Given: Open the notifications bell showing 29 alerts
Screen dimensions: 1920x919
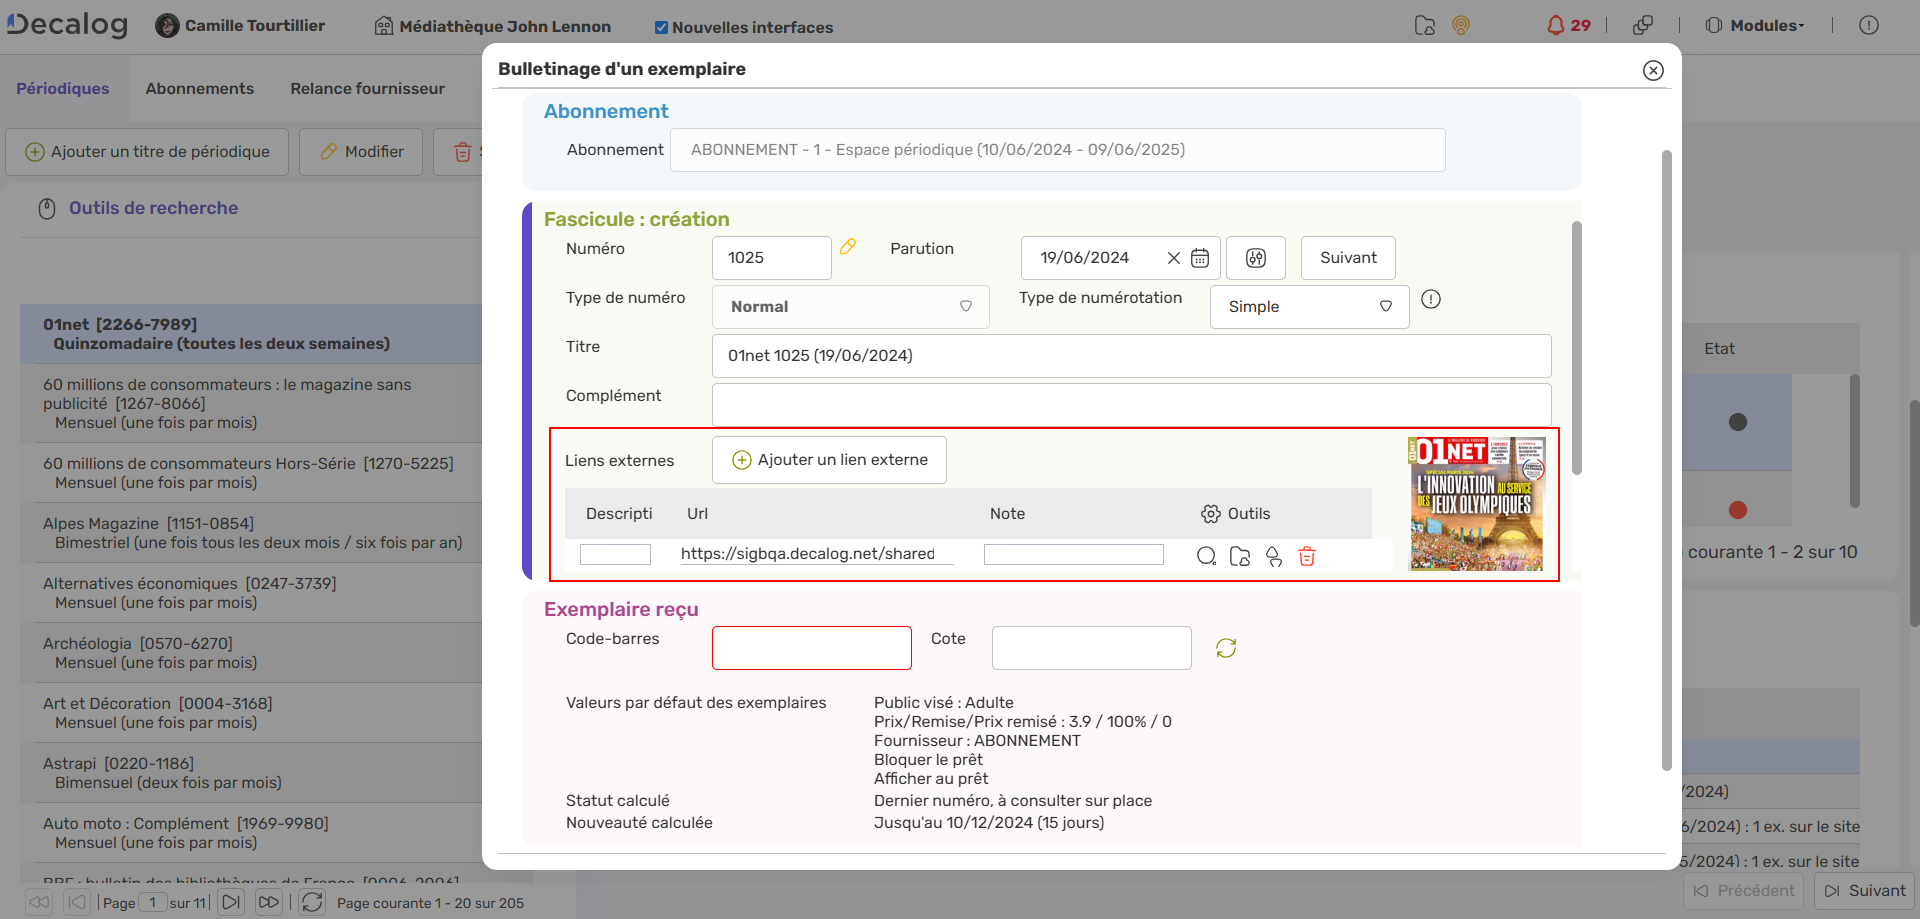Looking at the screenshot, I should coord(1560,25).
